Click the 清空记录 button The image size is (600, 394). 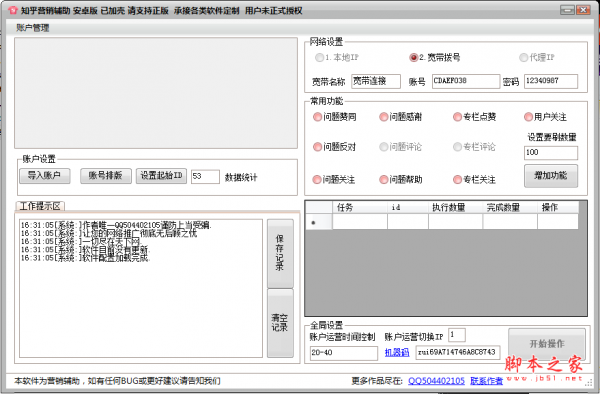coord(280,323)
